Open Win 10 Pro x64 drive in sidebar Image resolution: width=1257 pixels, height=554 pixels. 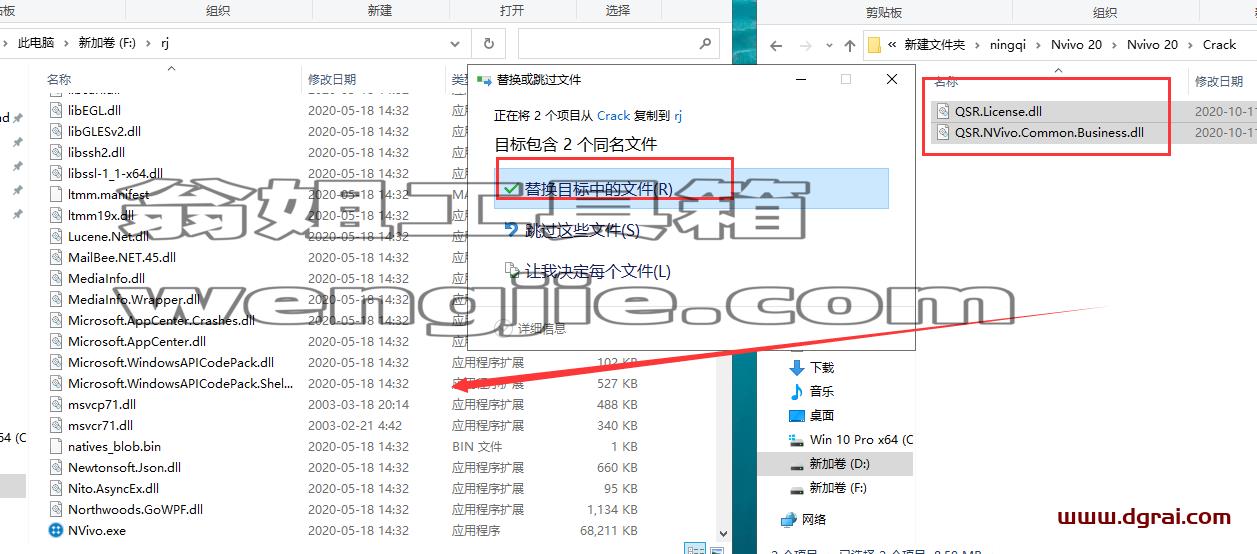(x=861, y=439)
